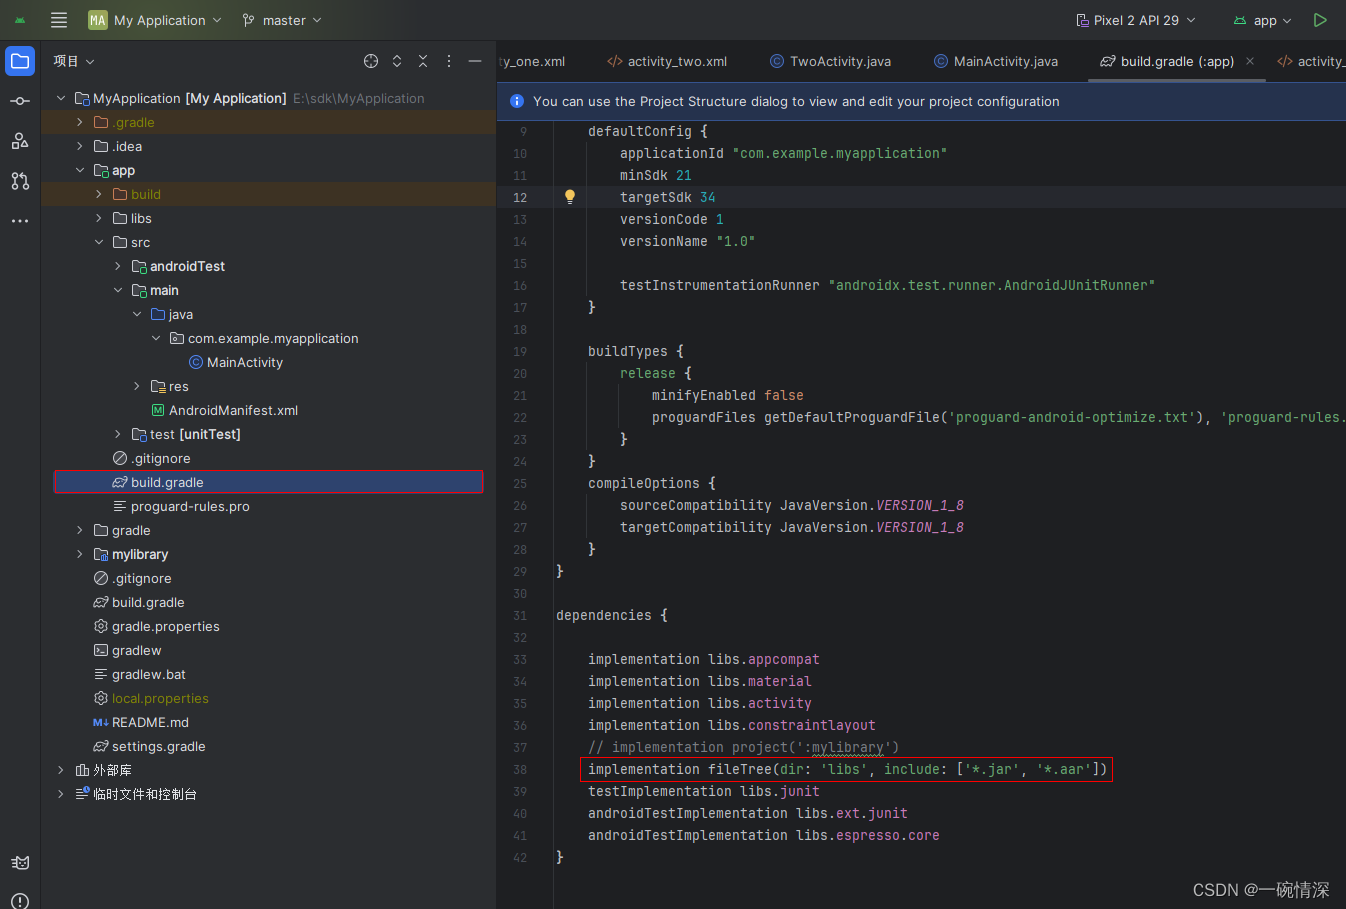Open the Commit tool window
Viewport: 1346px width, 909px height.
20,101
